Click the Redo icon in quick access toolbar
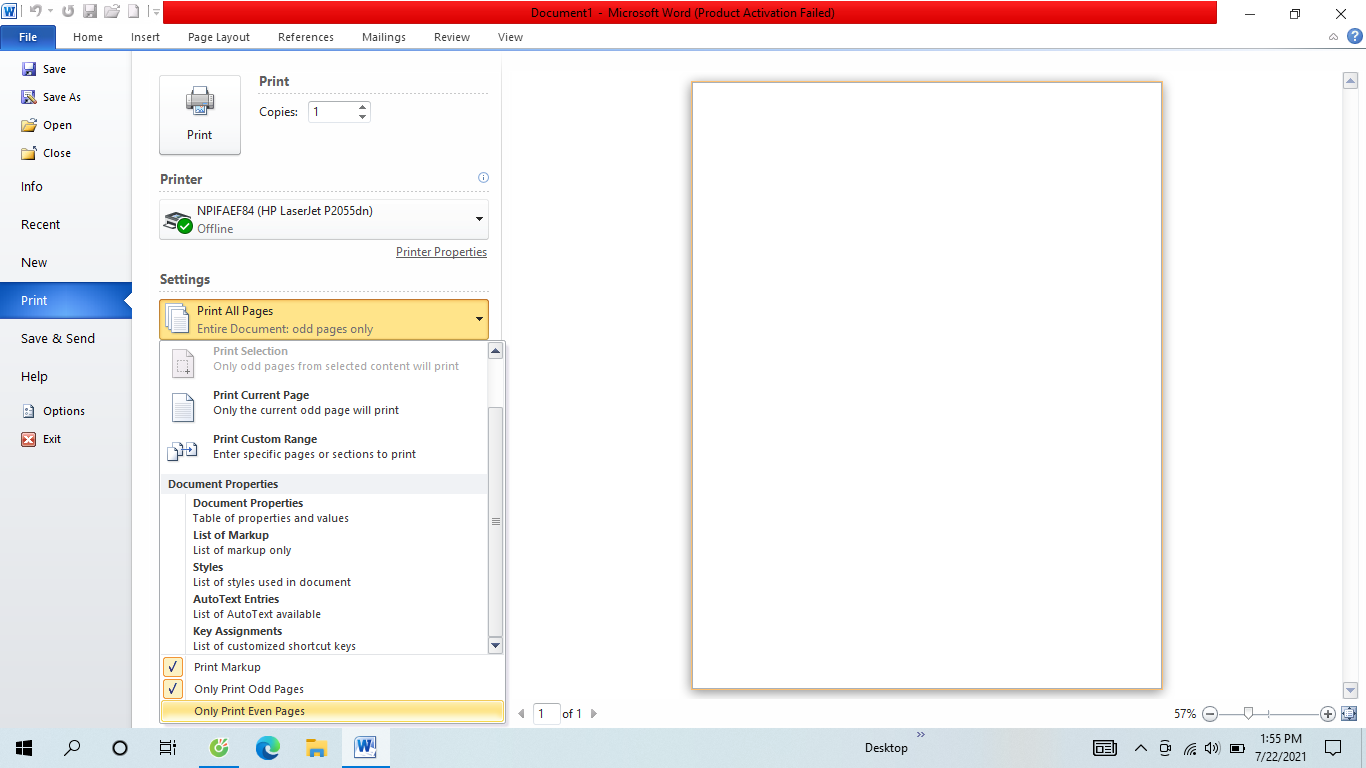The width and height of the screenshot is (1366, 768). coord(68,12)
